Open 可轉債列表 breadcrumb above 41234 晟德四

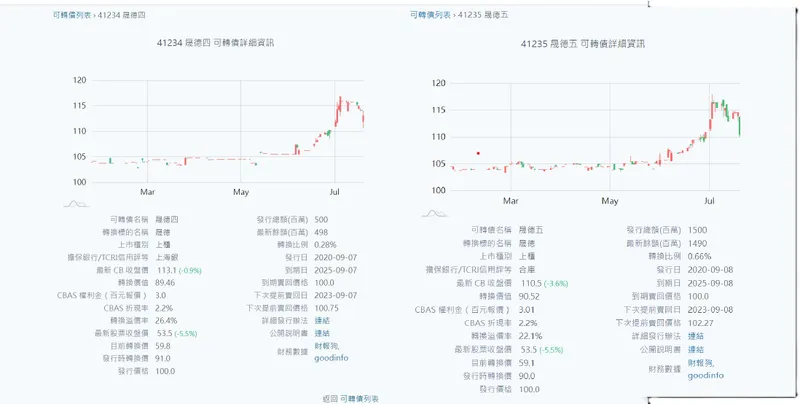[x=71, y=16]
